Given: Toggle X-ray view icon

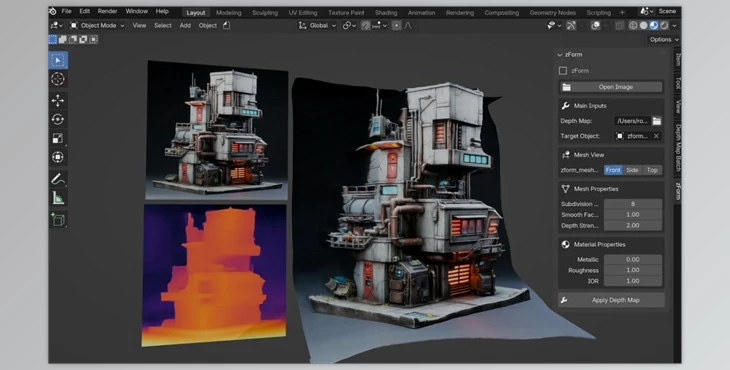Looking at the screenshot, I should [x=619, y=26].
